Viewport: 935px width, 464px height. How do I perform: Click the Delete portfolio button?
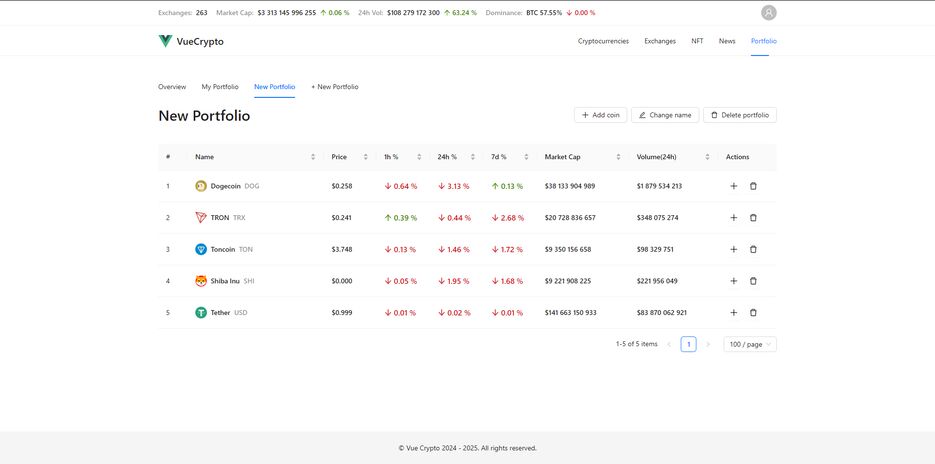click(x=740, y=115)
